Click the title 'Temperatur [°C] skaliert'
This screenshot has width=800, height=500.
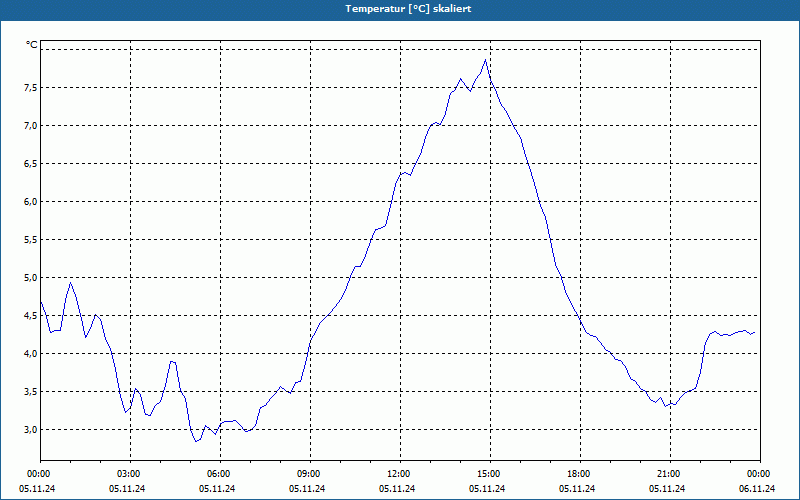(x=408, y=9)
